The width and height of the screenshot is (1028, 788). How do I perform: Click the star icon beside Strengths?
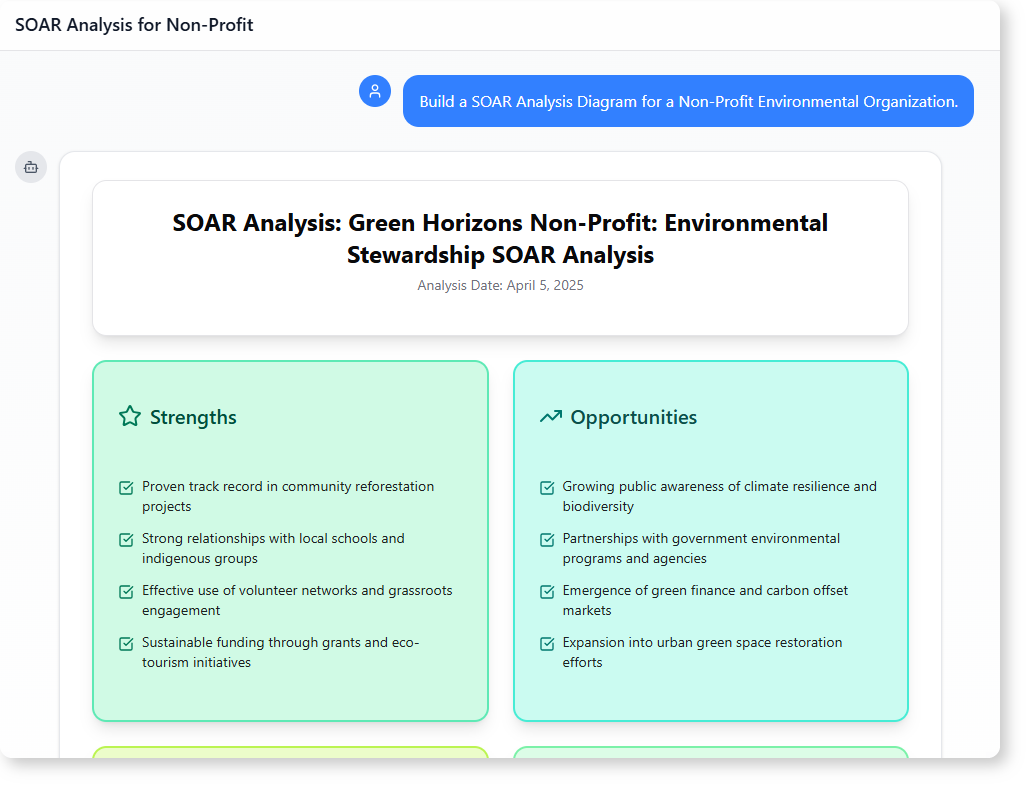pos(129,416)
